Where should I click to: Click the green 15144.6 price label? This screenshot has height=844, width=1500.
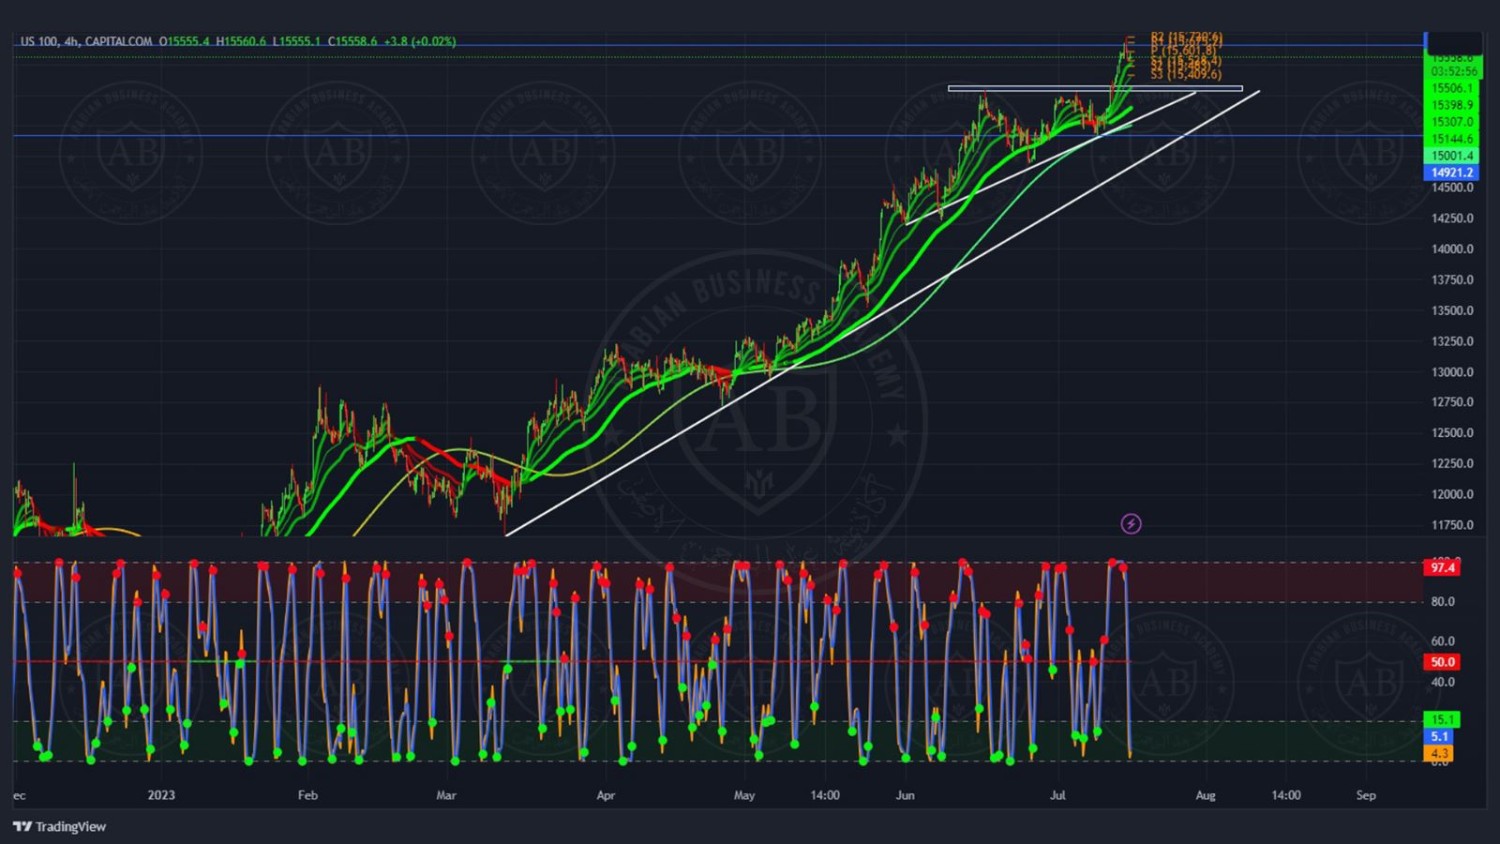click(x=1453, y=139)
